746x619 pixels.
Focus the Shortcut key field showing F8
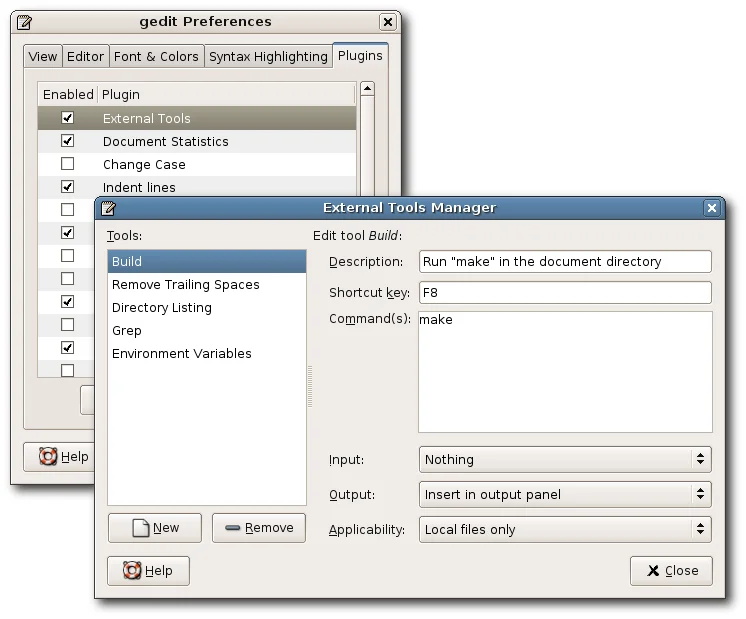pos(565,293)
